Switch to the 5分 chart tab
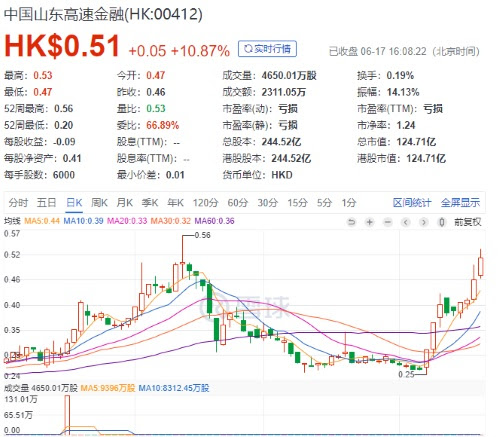This screenshot has height=437, width=500. point(324,202)
